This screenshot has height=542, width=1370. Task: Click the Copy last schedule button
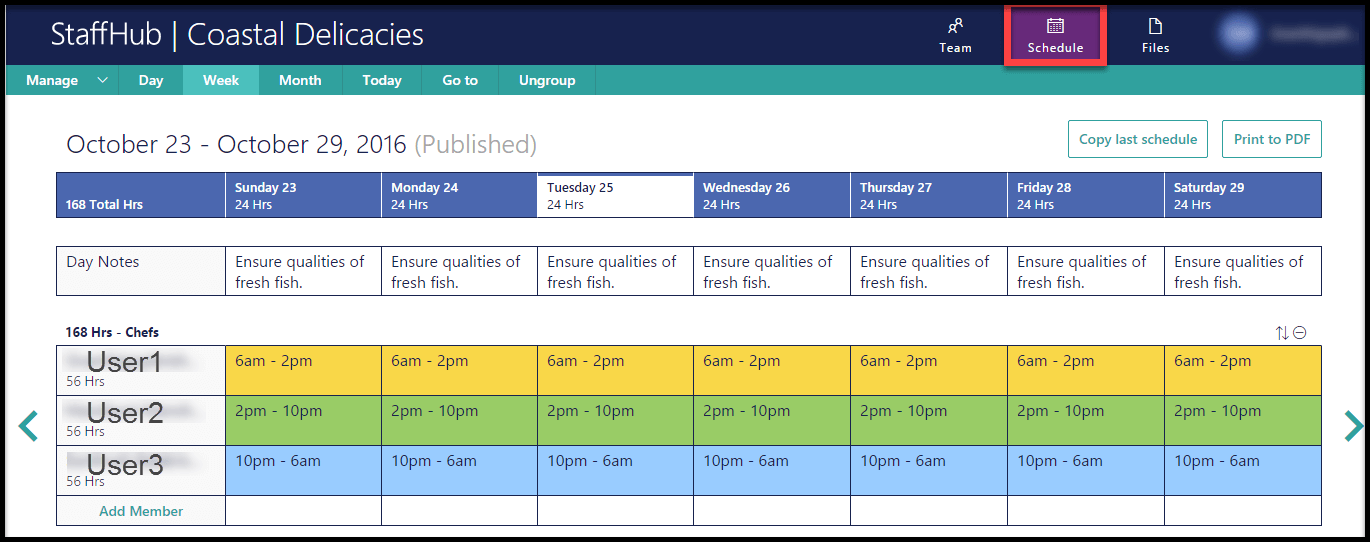tap(1137, 139)
